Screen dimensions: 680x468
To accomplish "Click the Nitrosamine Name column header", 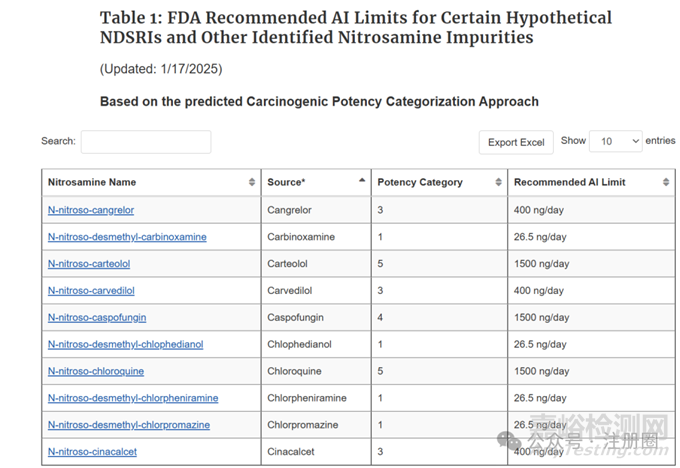I will click(x=92, y=183).
